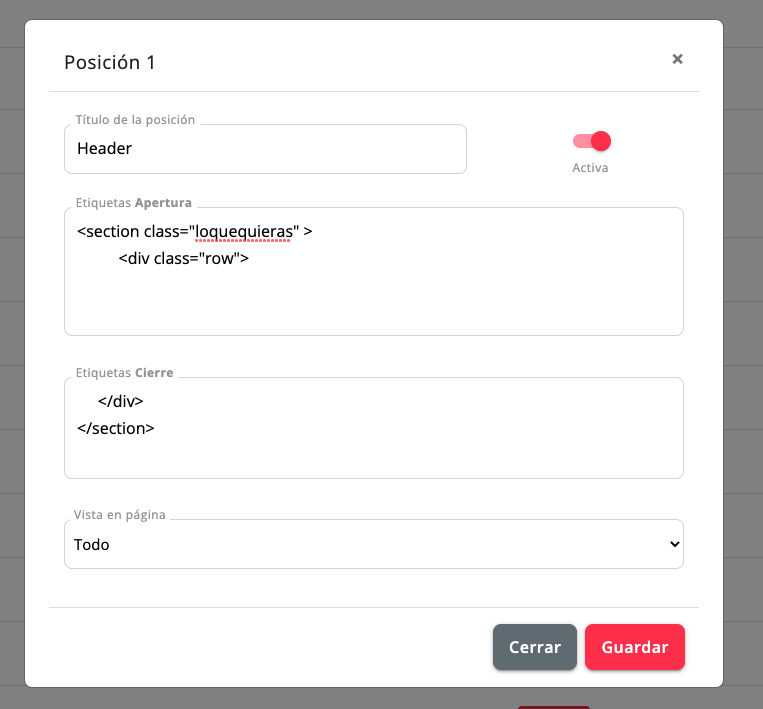Click the Activa label under the switch

click(590, 167)
